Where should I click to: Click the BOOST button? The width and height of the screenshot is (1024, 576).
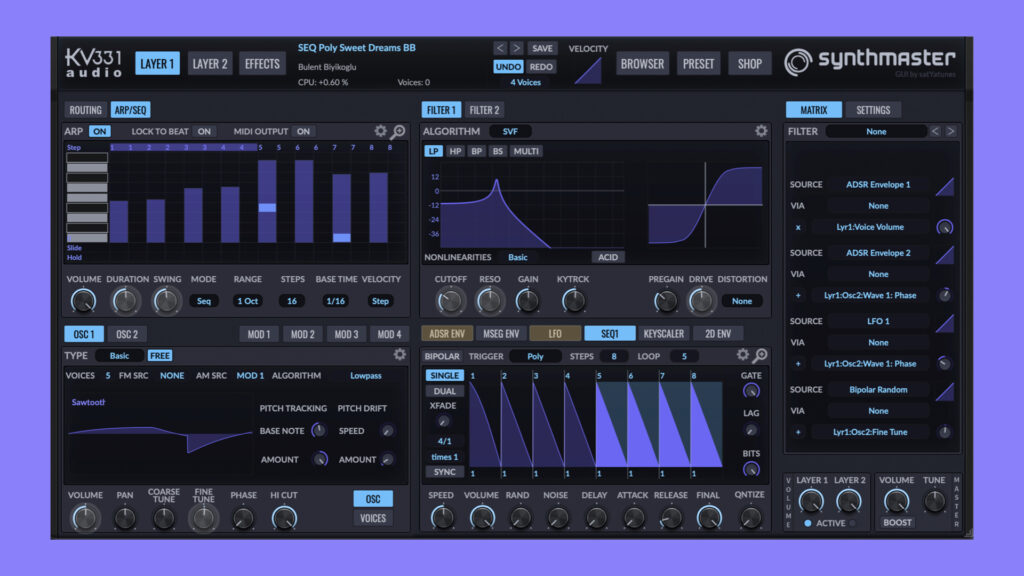point(897,522)
